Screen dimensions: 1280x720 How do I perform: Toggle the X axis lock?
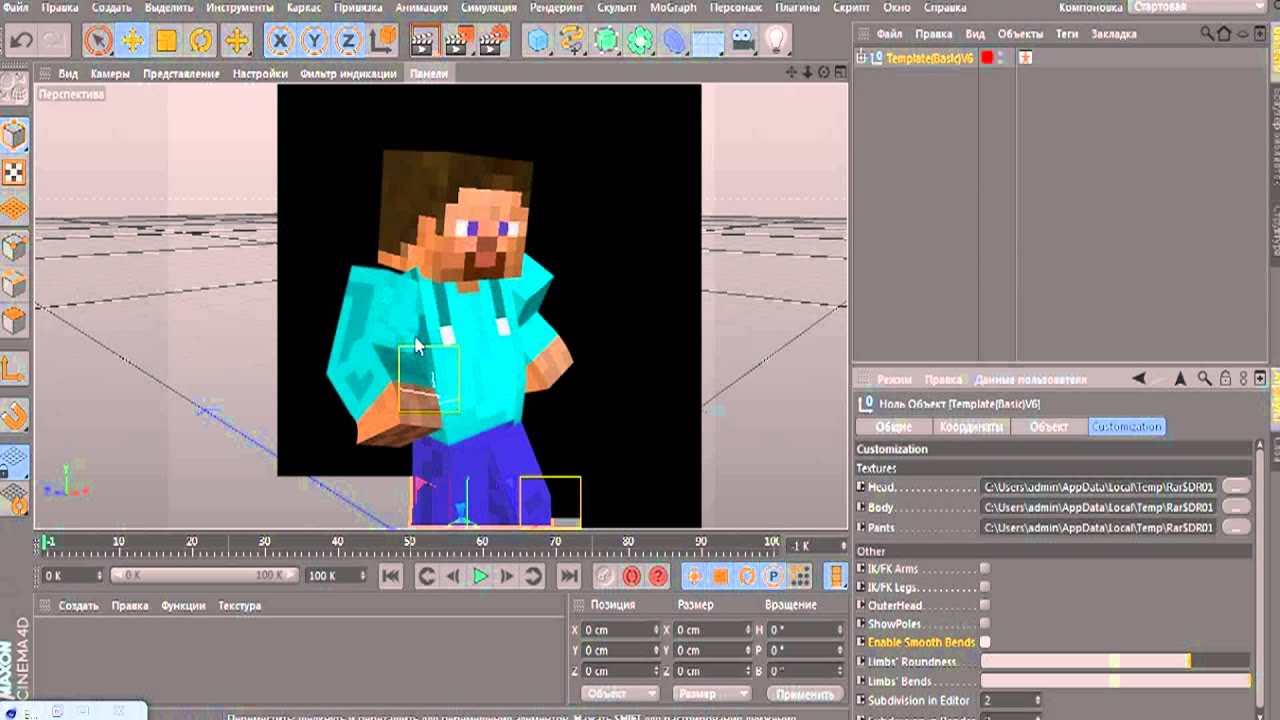coord(280,41)
